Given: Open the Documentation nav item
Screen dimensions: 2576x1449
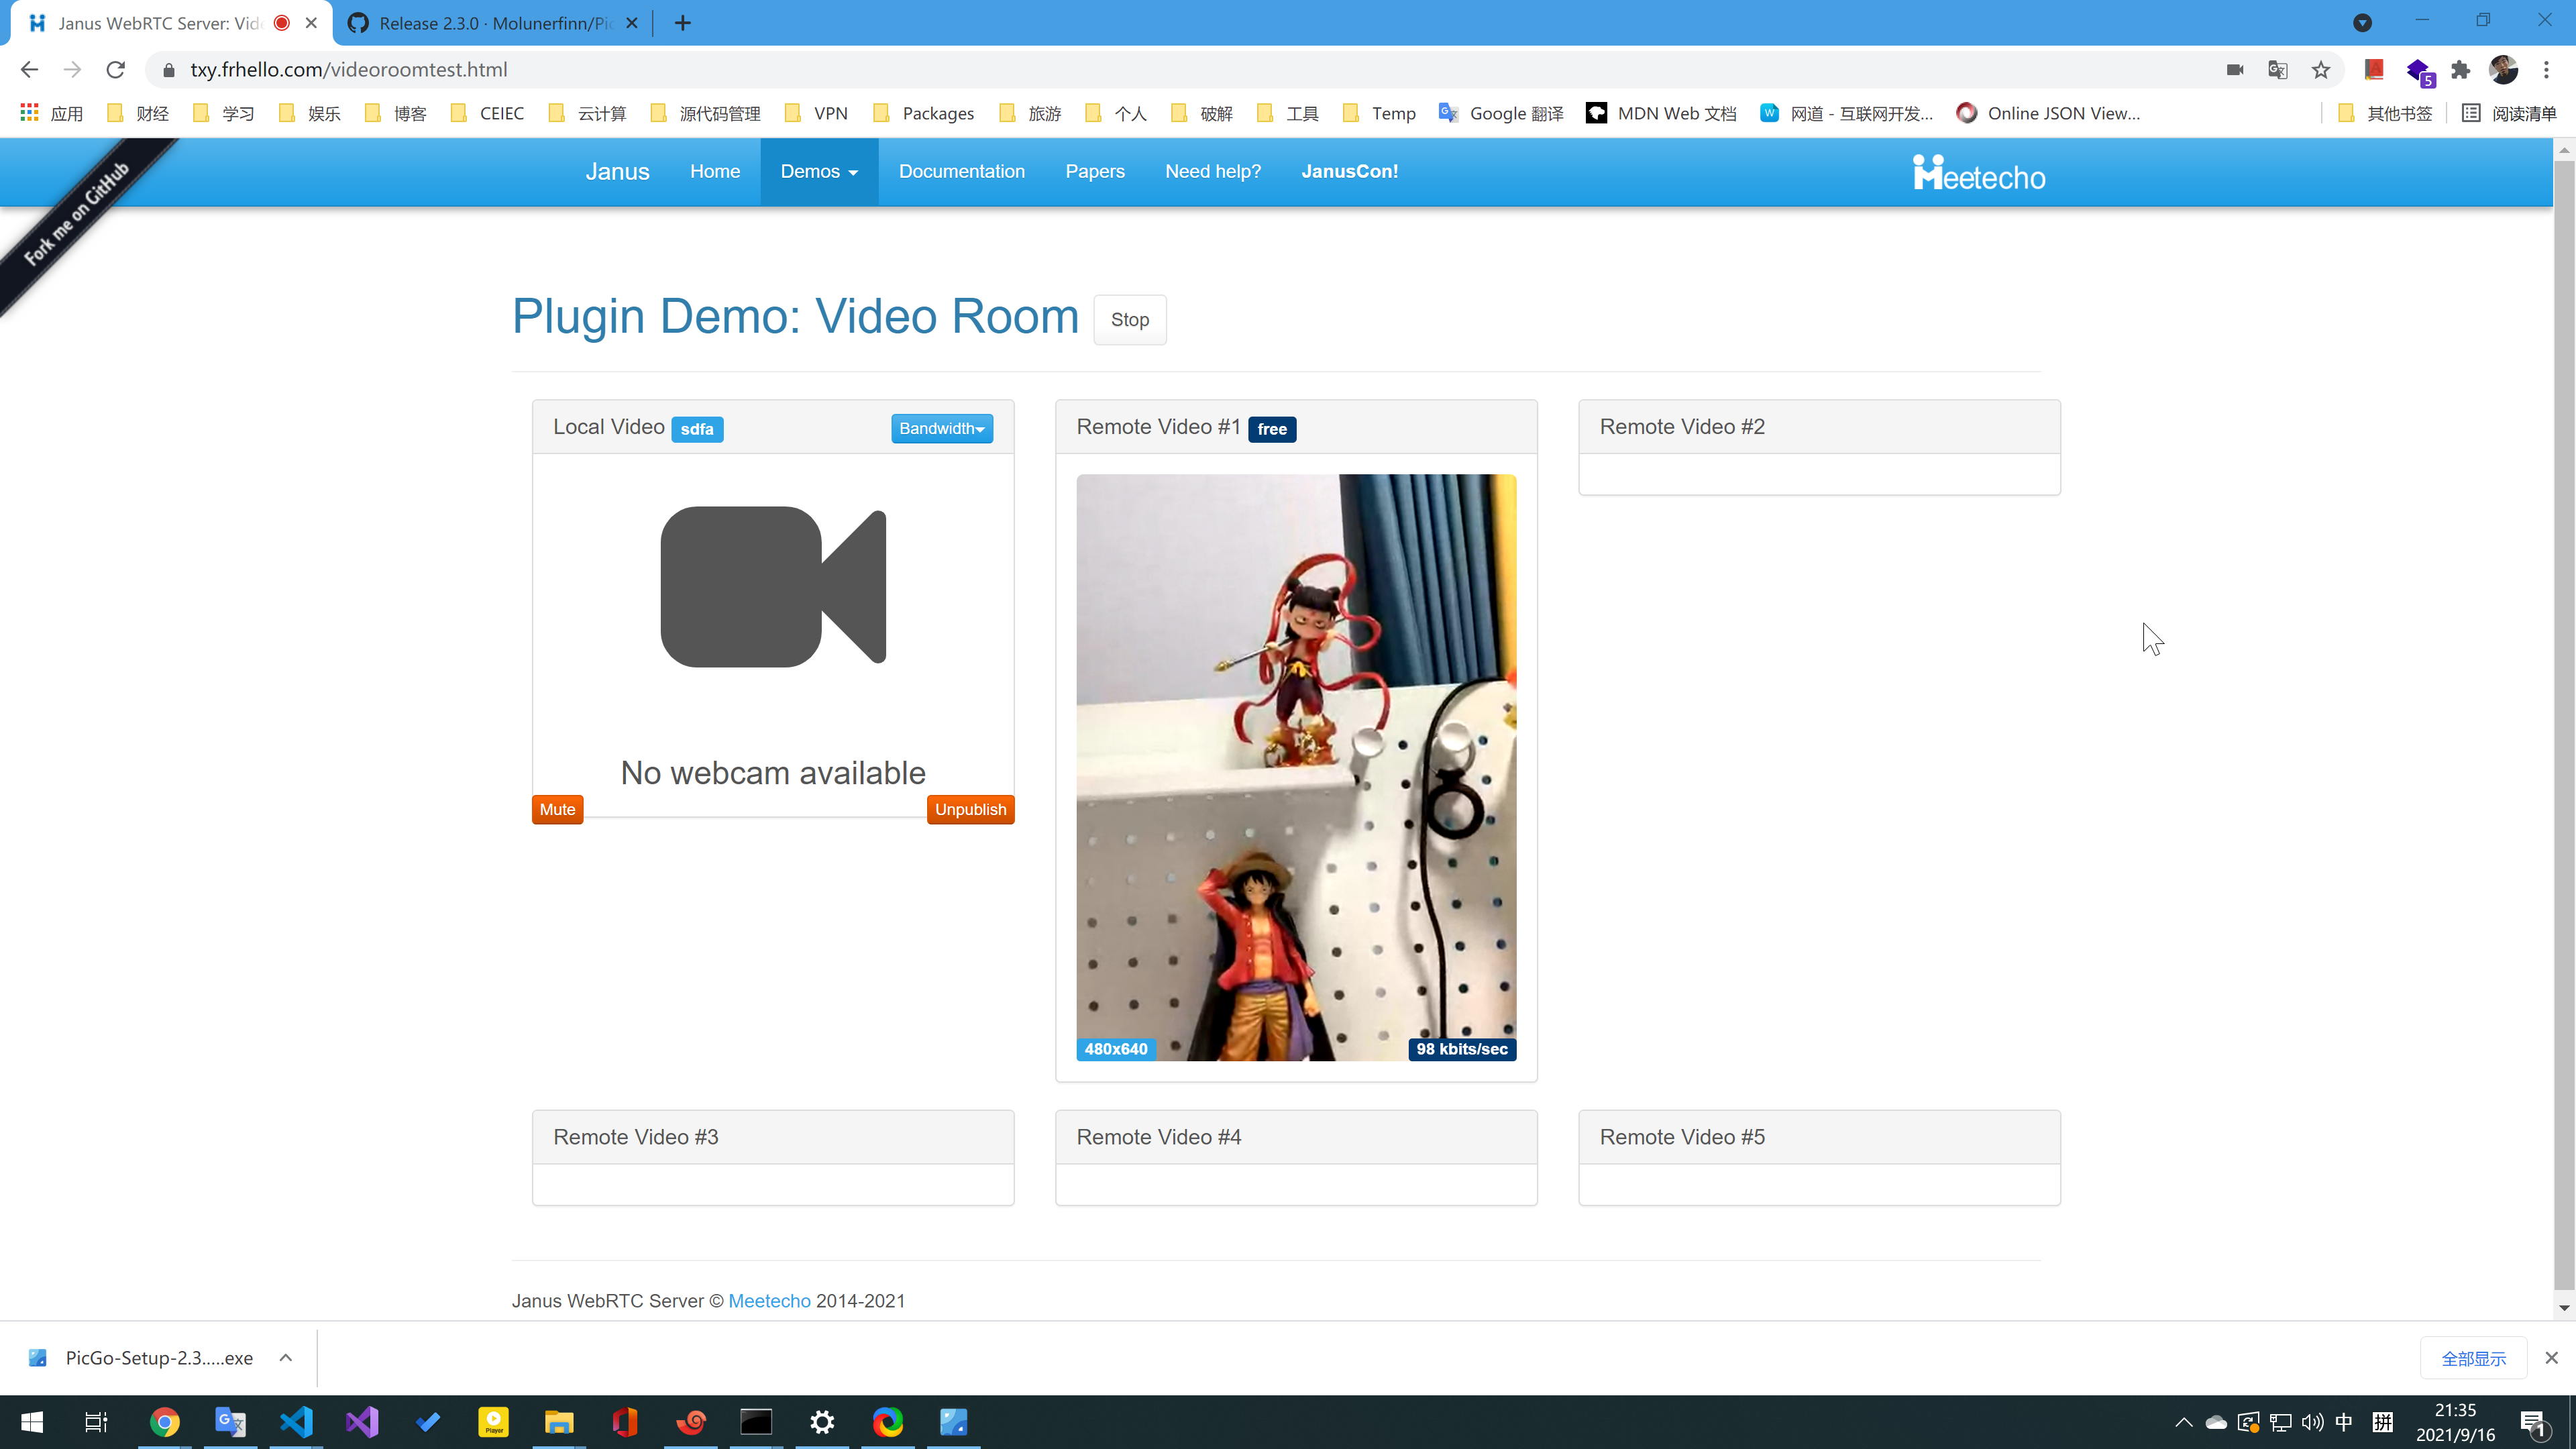Looking at the screenshot, I should (961, 172).
